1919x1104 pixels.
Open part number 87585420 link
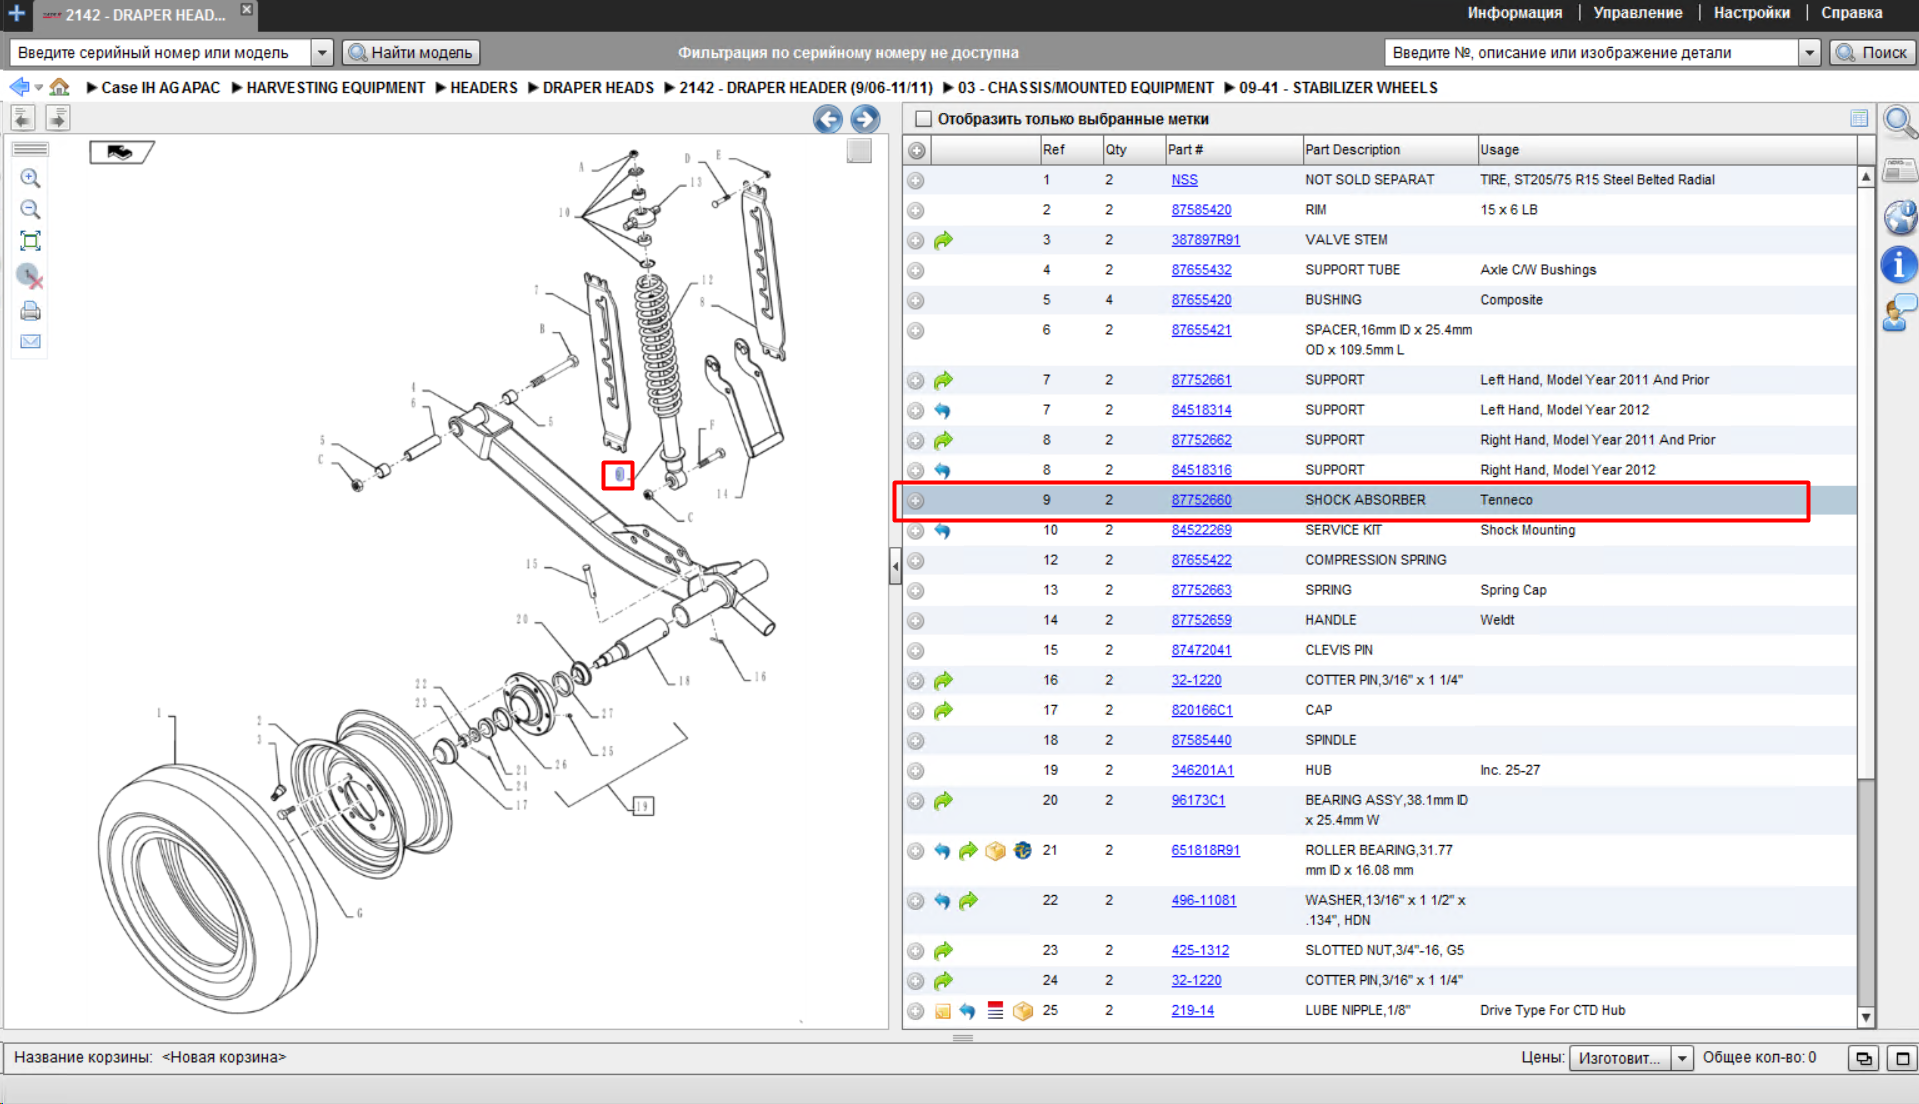(x=1201, y=210)
